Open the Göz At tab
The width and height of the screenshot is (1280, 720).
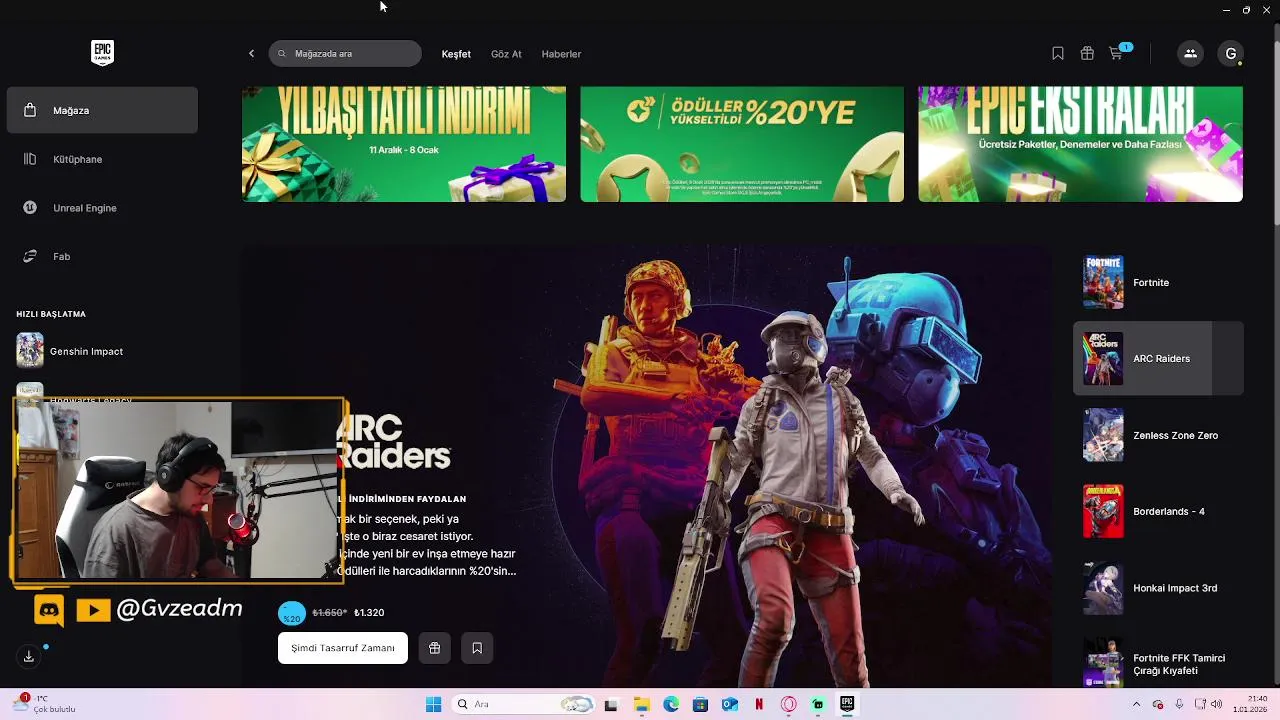(x=506, y=54)
